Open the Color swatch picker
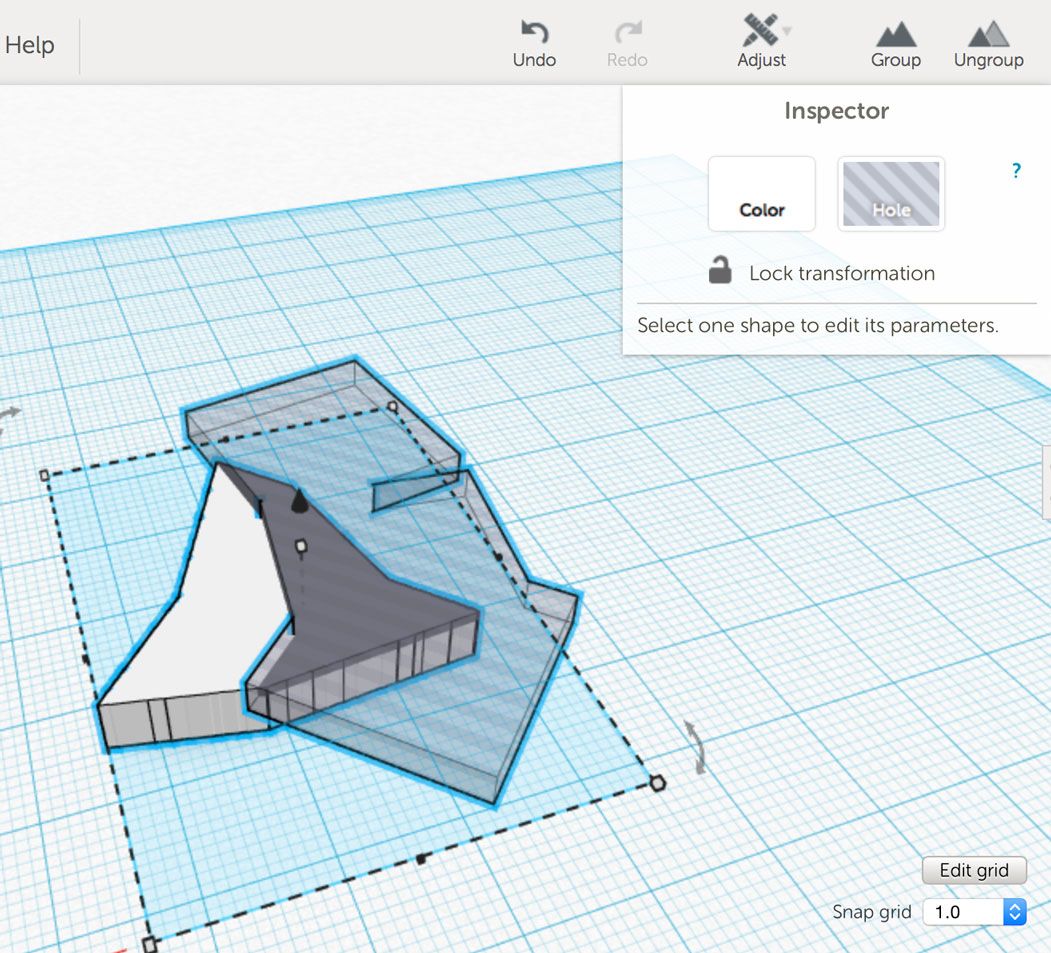 761,193
